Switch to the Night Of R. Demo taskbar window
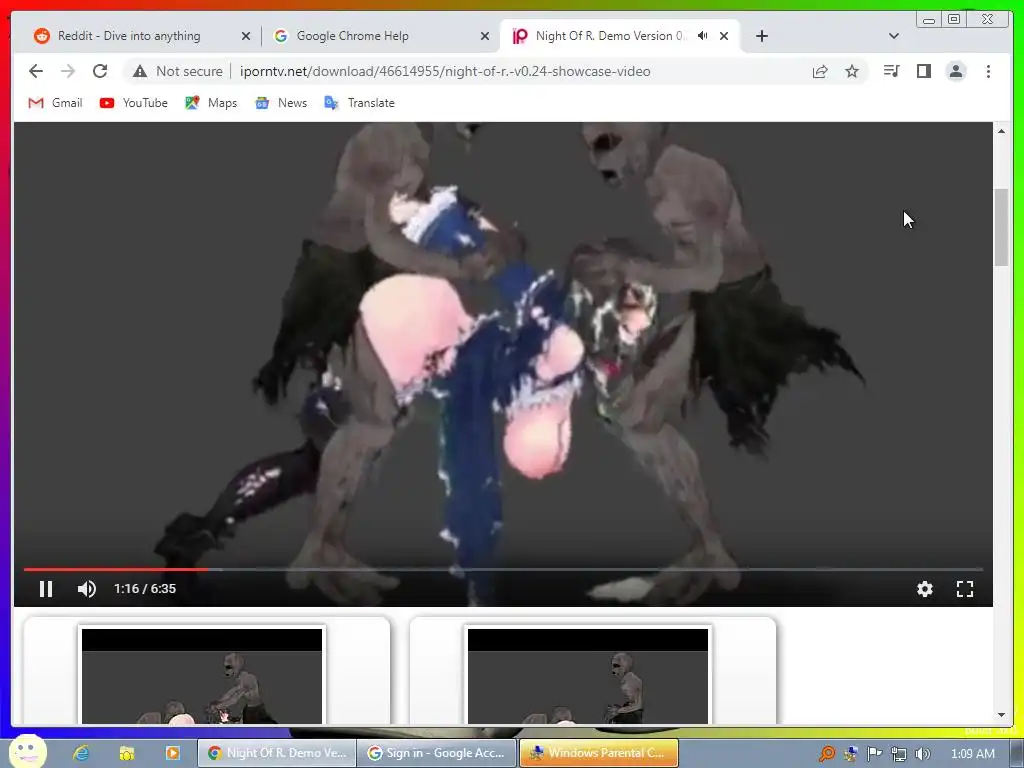Screen dimensions: 1024x768 point(277,753)
